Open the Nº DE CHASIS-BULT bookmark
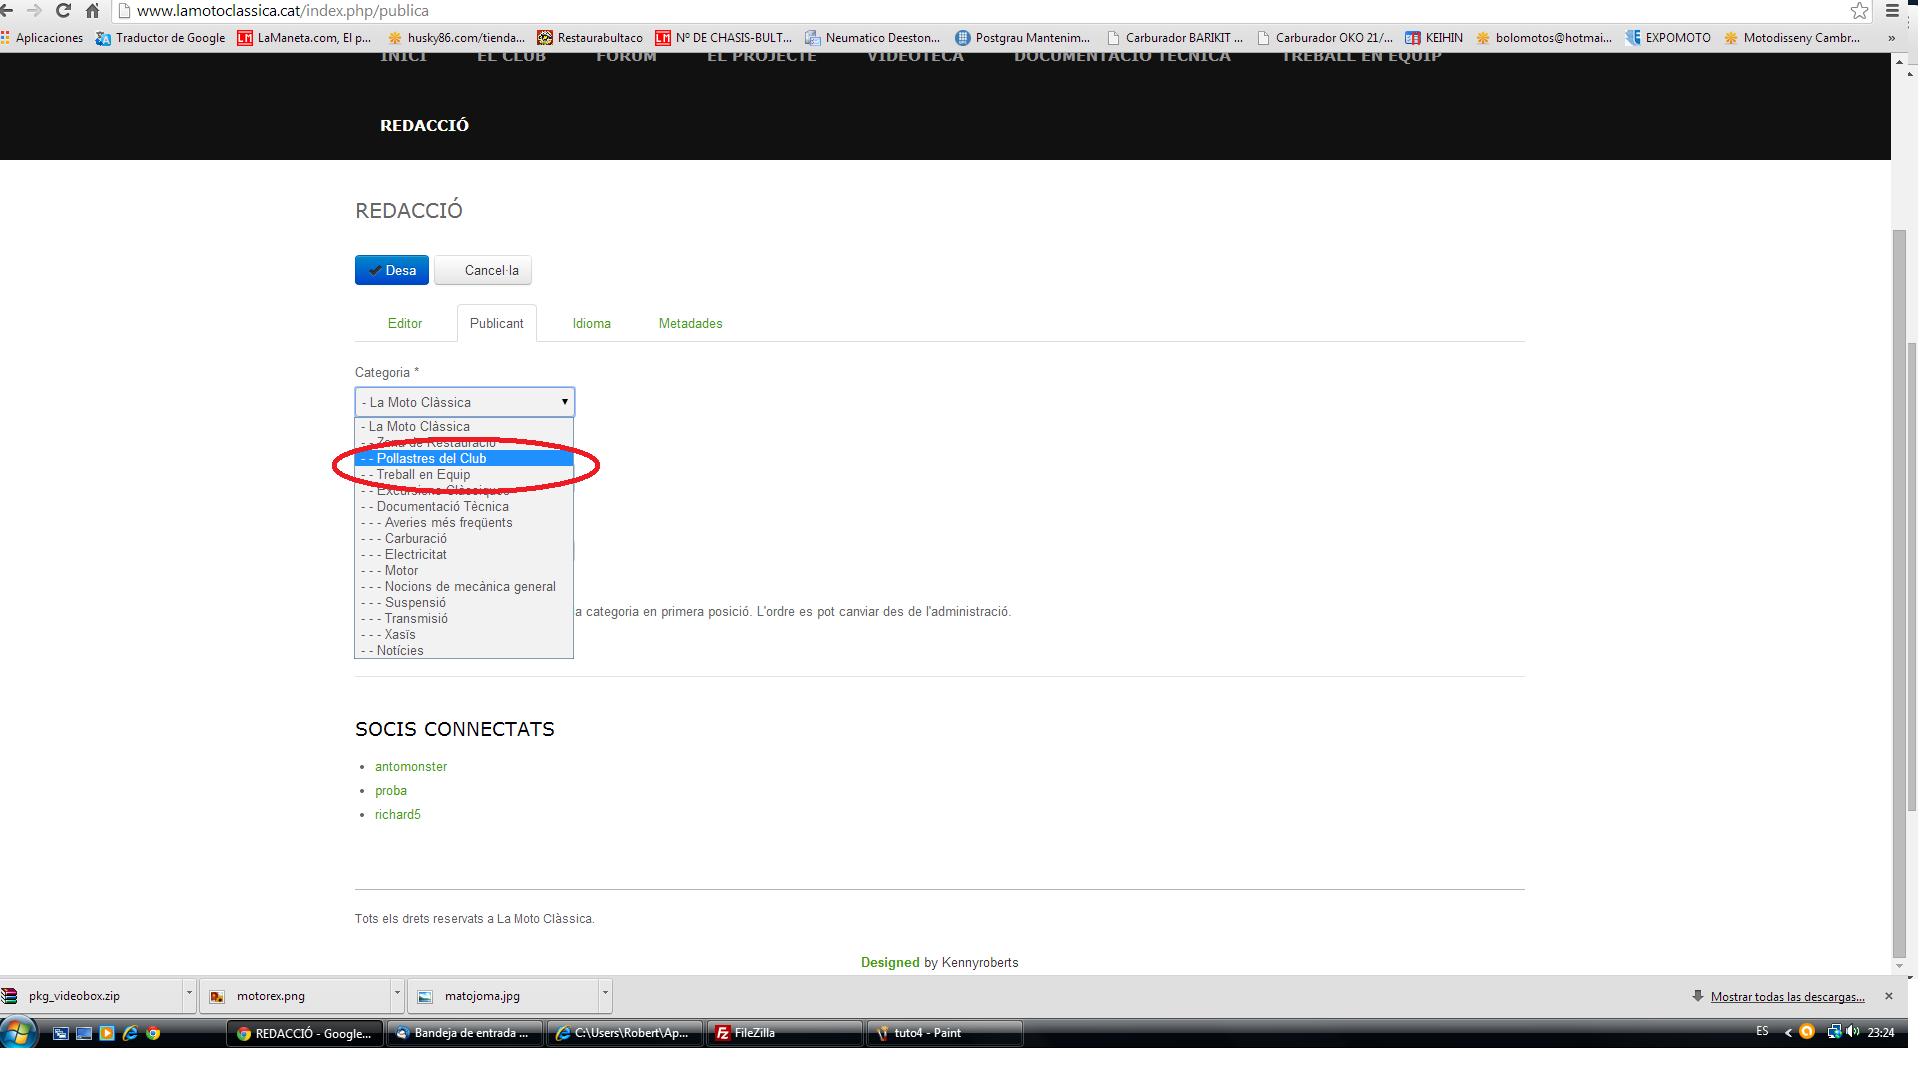Image resolution: width=1920 pixels, height=1080 pixels. (x=724, y=38)
